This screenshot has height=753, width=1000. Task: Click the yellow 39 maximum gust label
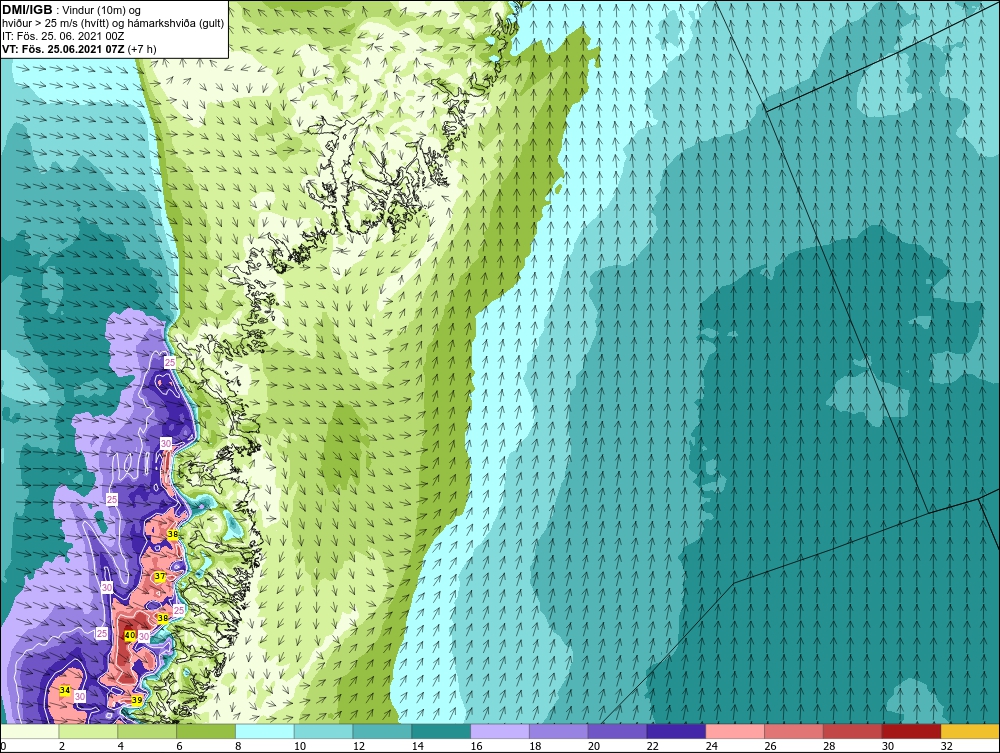(136, 700)
